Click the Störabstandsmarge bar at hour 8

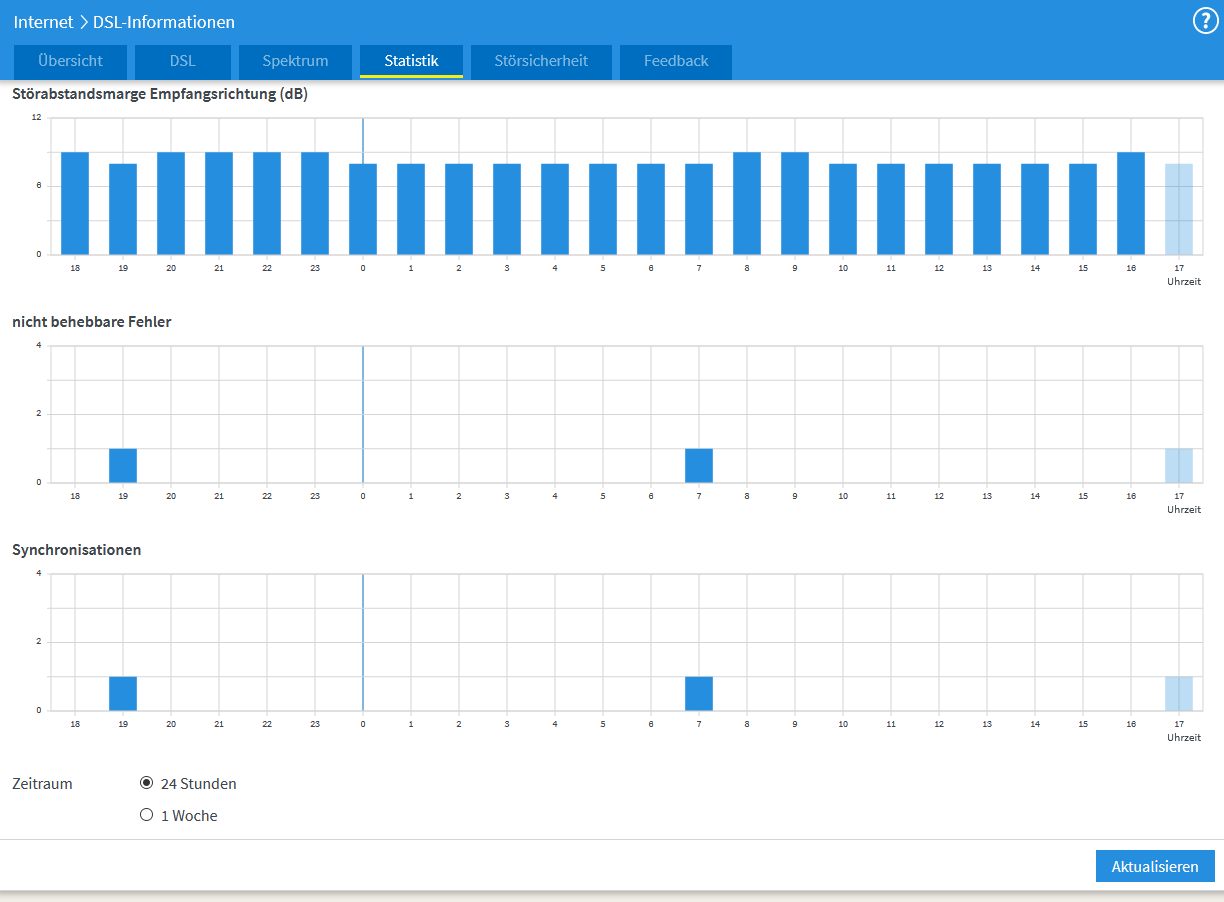747,203
